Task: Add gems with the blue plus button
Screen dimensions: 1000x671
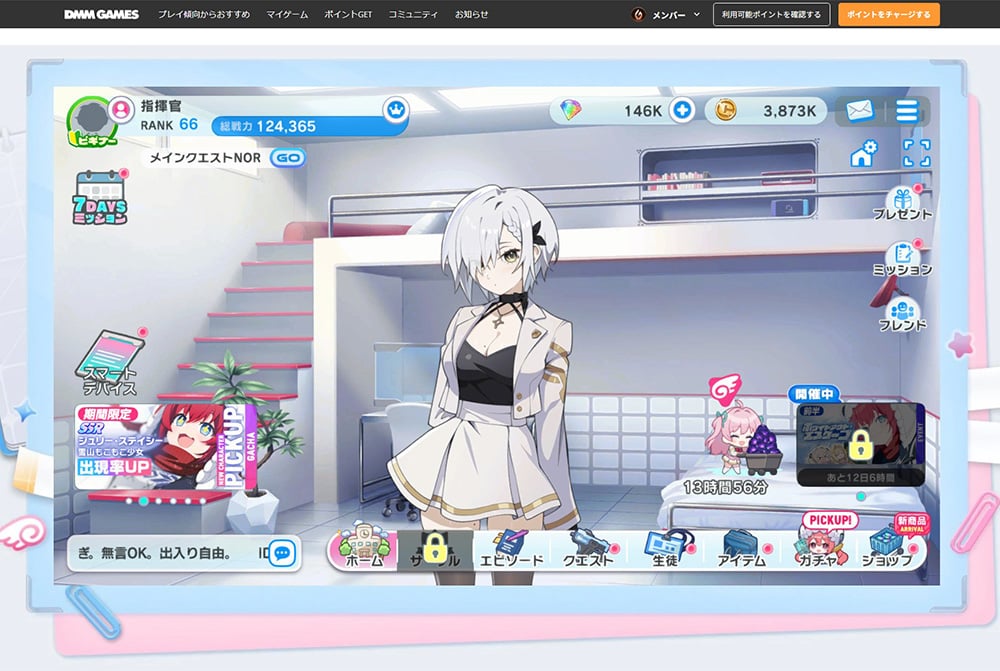Action: 682,110
